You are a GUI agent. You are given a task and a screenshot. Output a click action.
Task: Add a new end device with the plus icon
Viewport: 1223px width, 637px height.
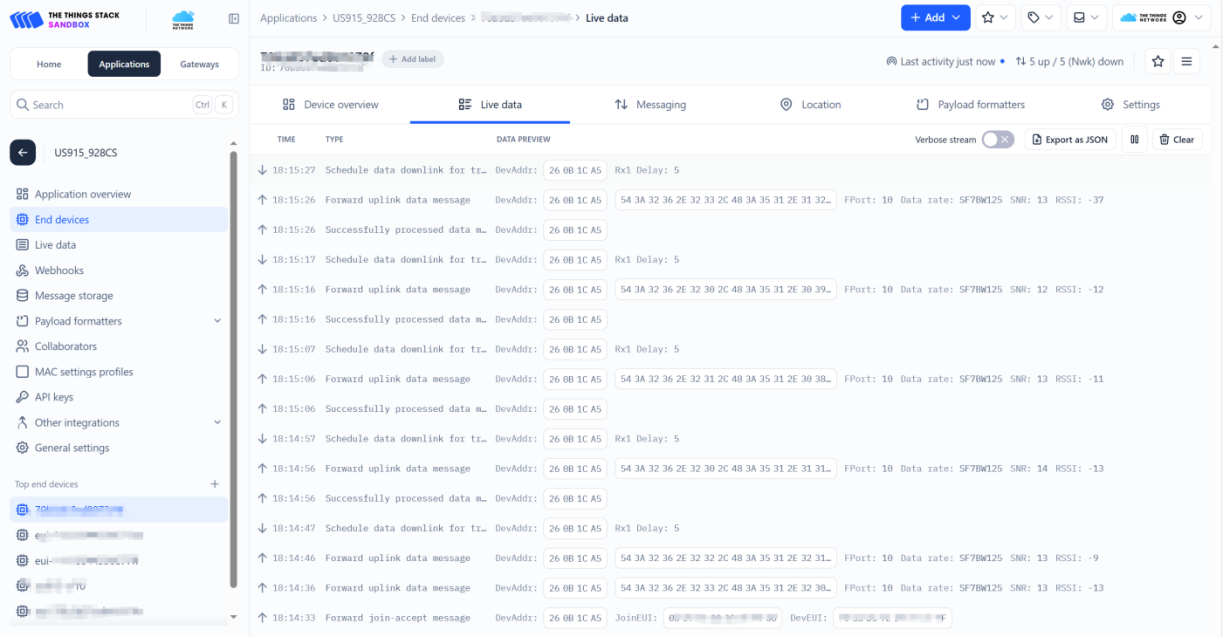coord(214,484)
